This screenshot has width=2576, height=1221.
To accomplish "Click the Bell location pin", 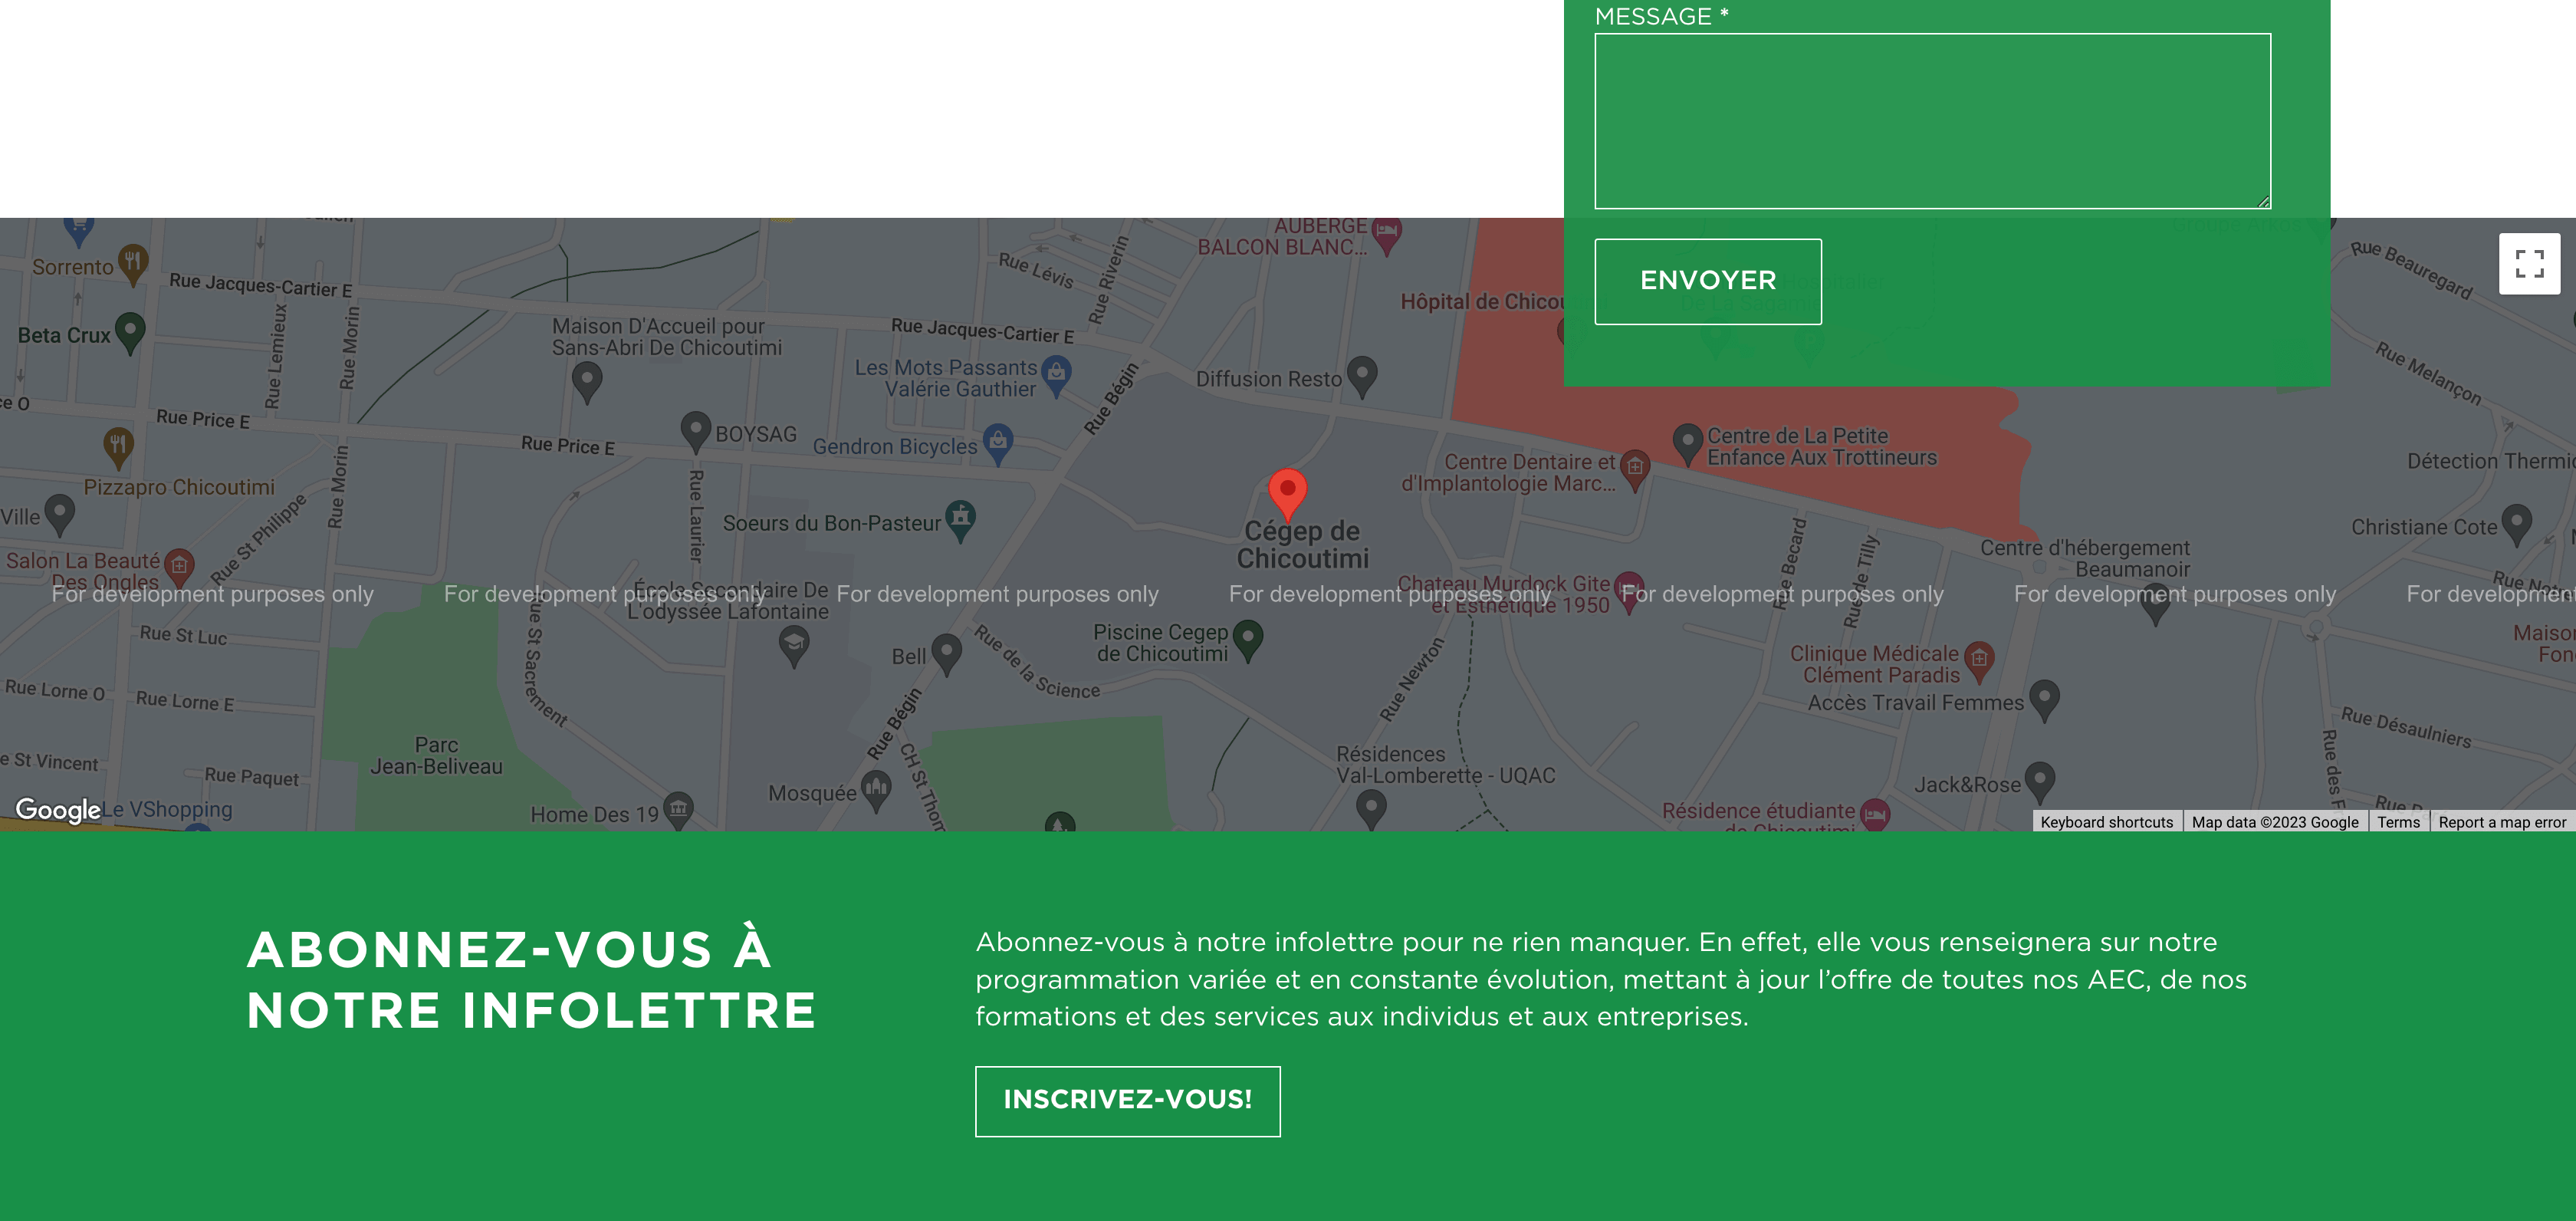I will [x=946, y=655].
